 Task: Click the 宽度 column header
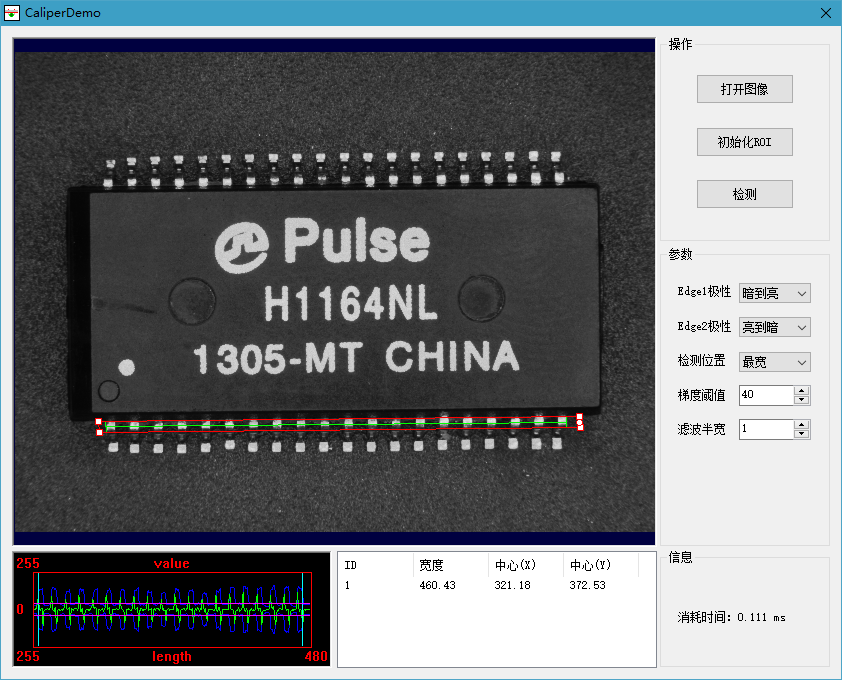tap(450, 565)
